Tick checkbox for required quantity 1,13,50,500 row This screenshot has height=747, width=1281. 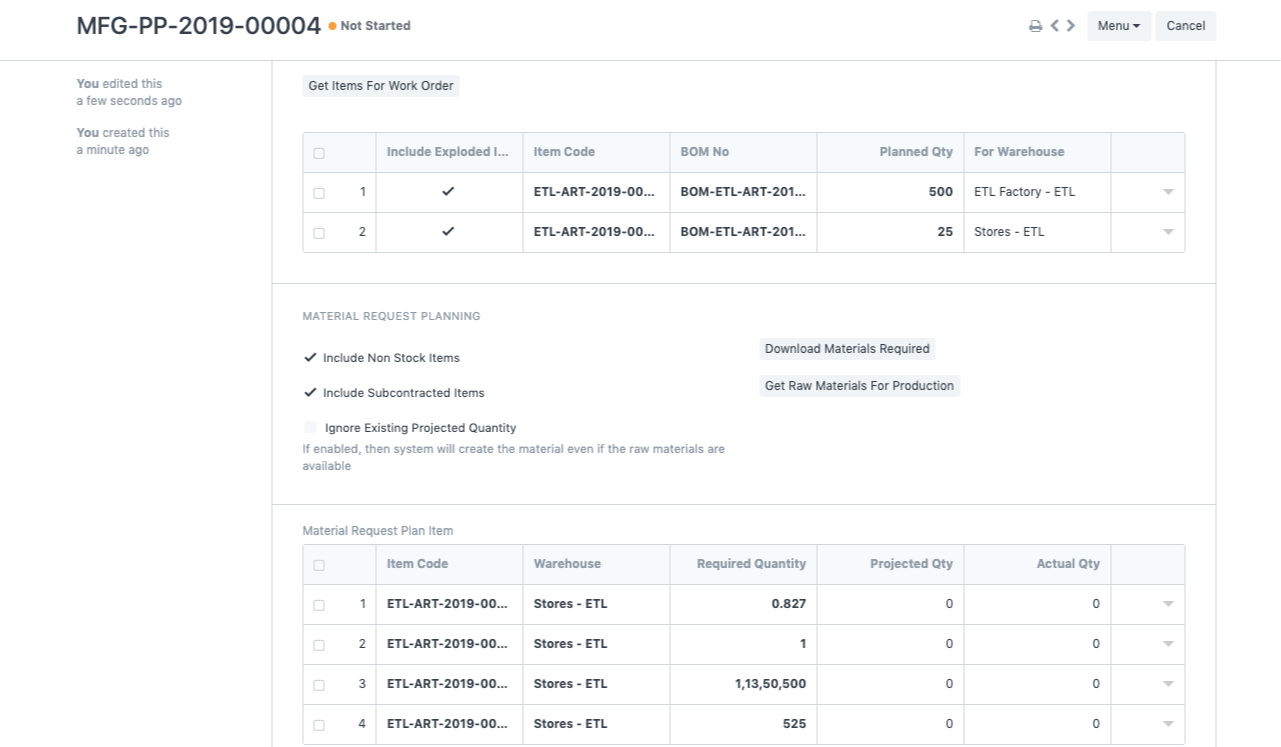click(x=319, y=685)
